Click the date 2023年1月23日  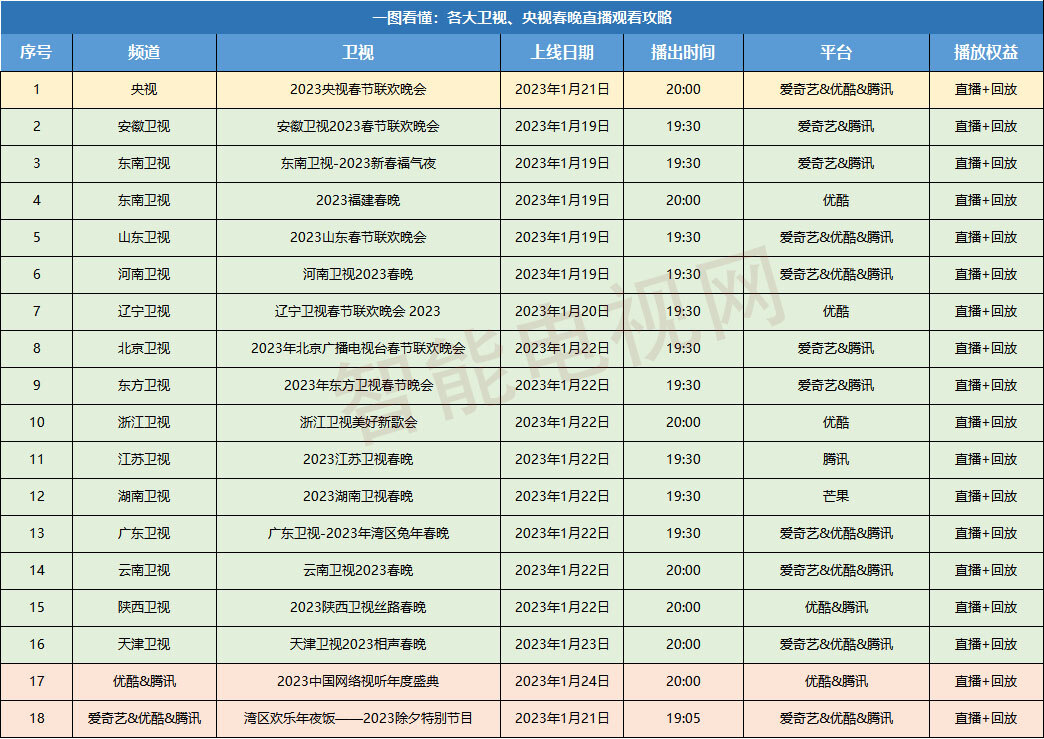tap(562, 644)
